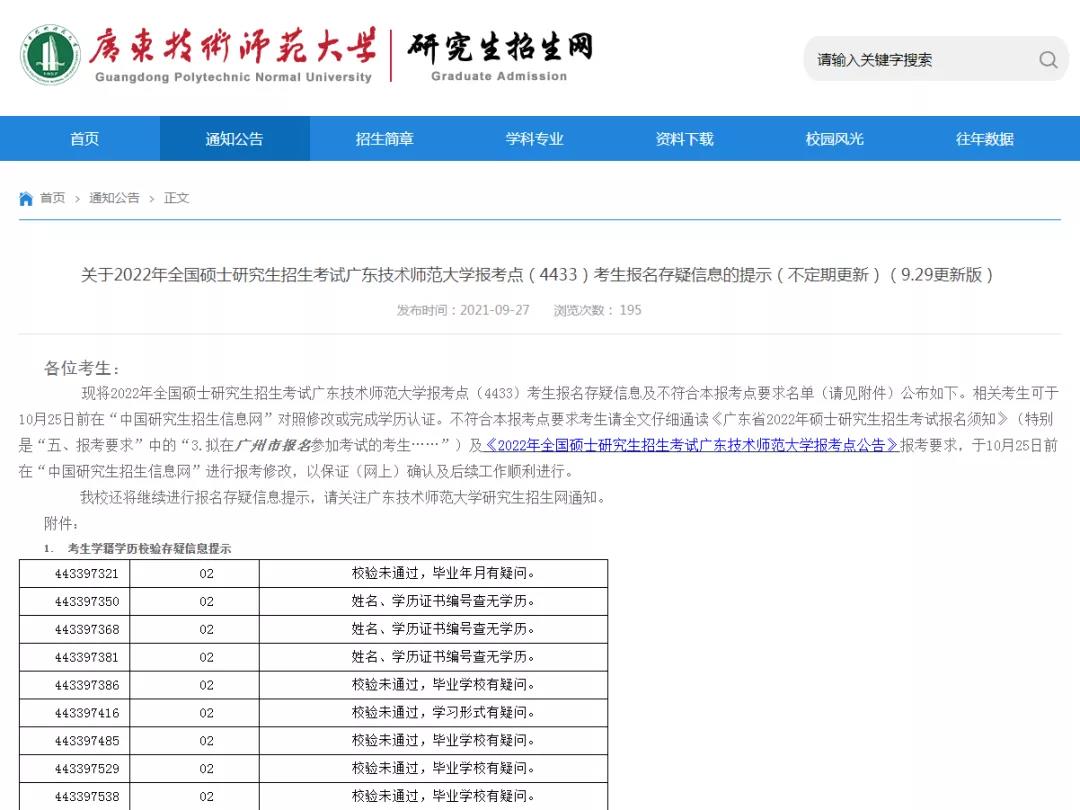Open the 通知公告 navigation tab
Viewport: 1080px width, 810px height.
coord(235,139)
